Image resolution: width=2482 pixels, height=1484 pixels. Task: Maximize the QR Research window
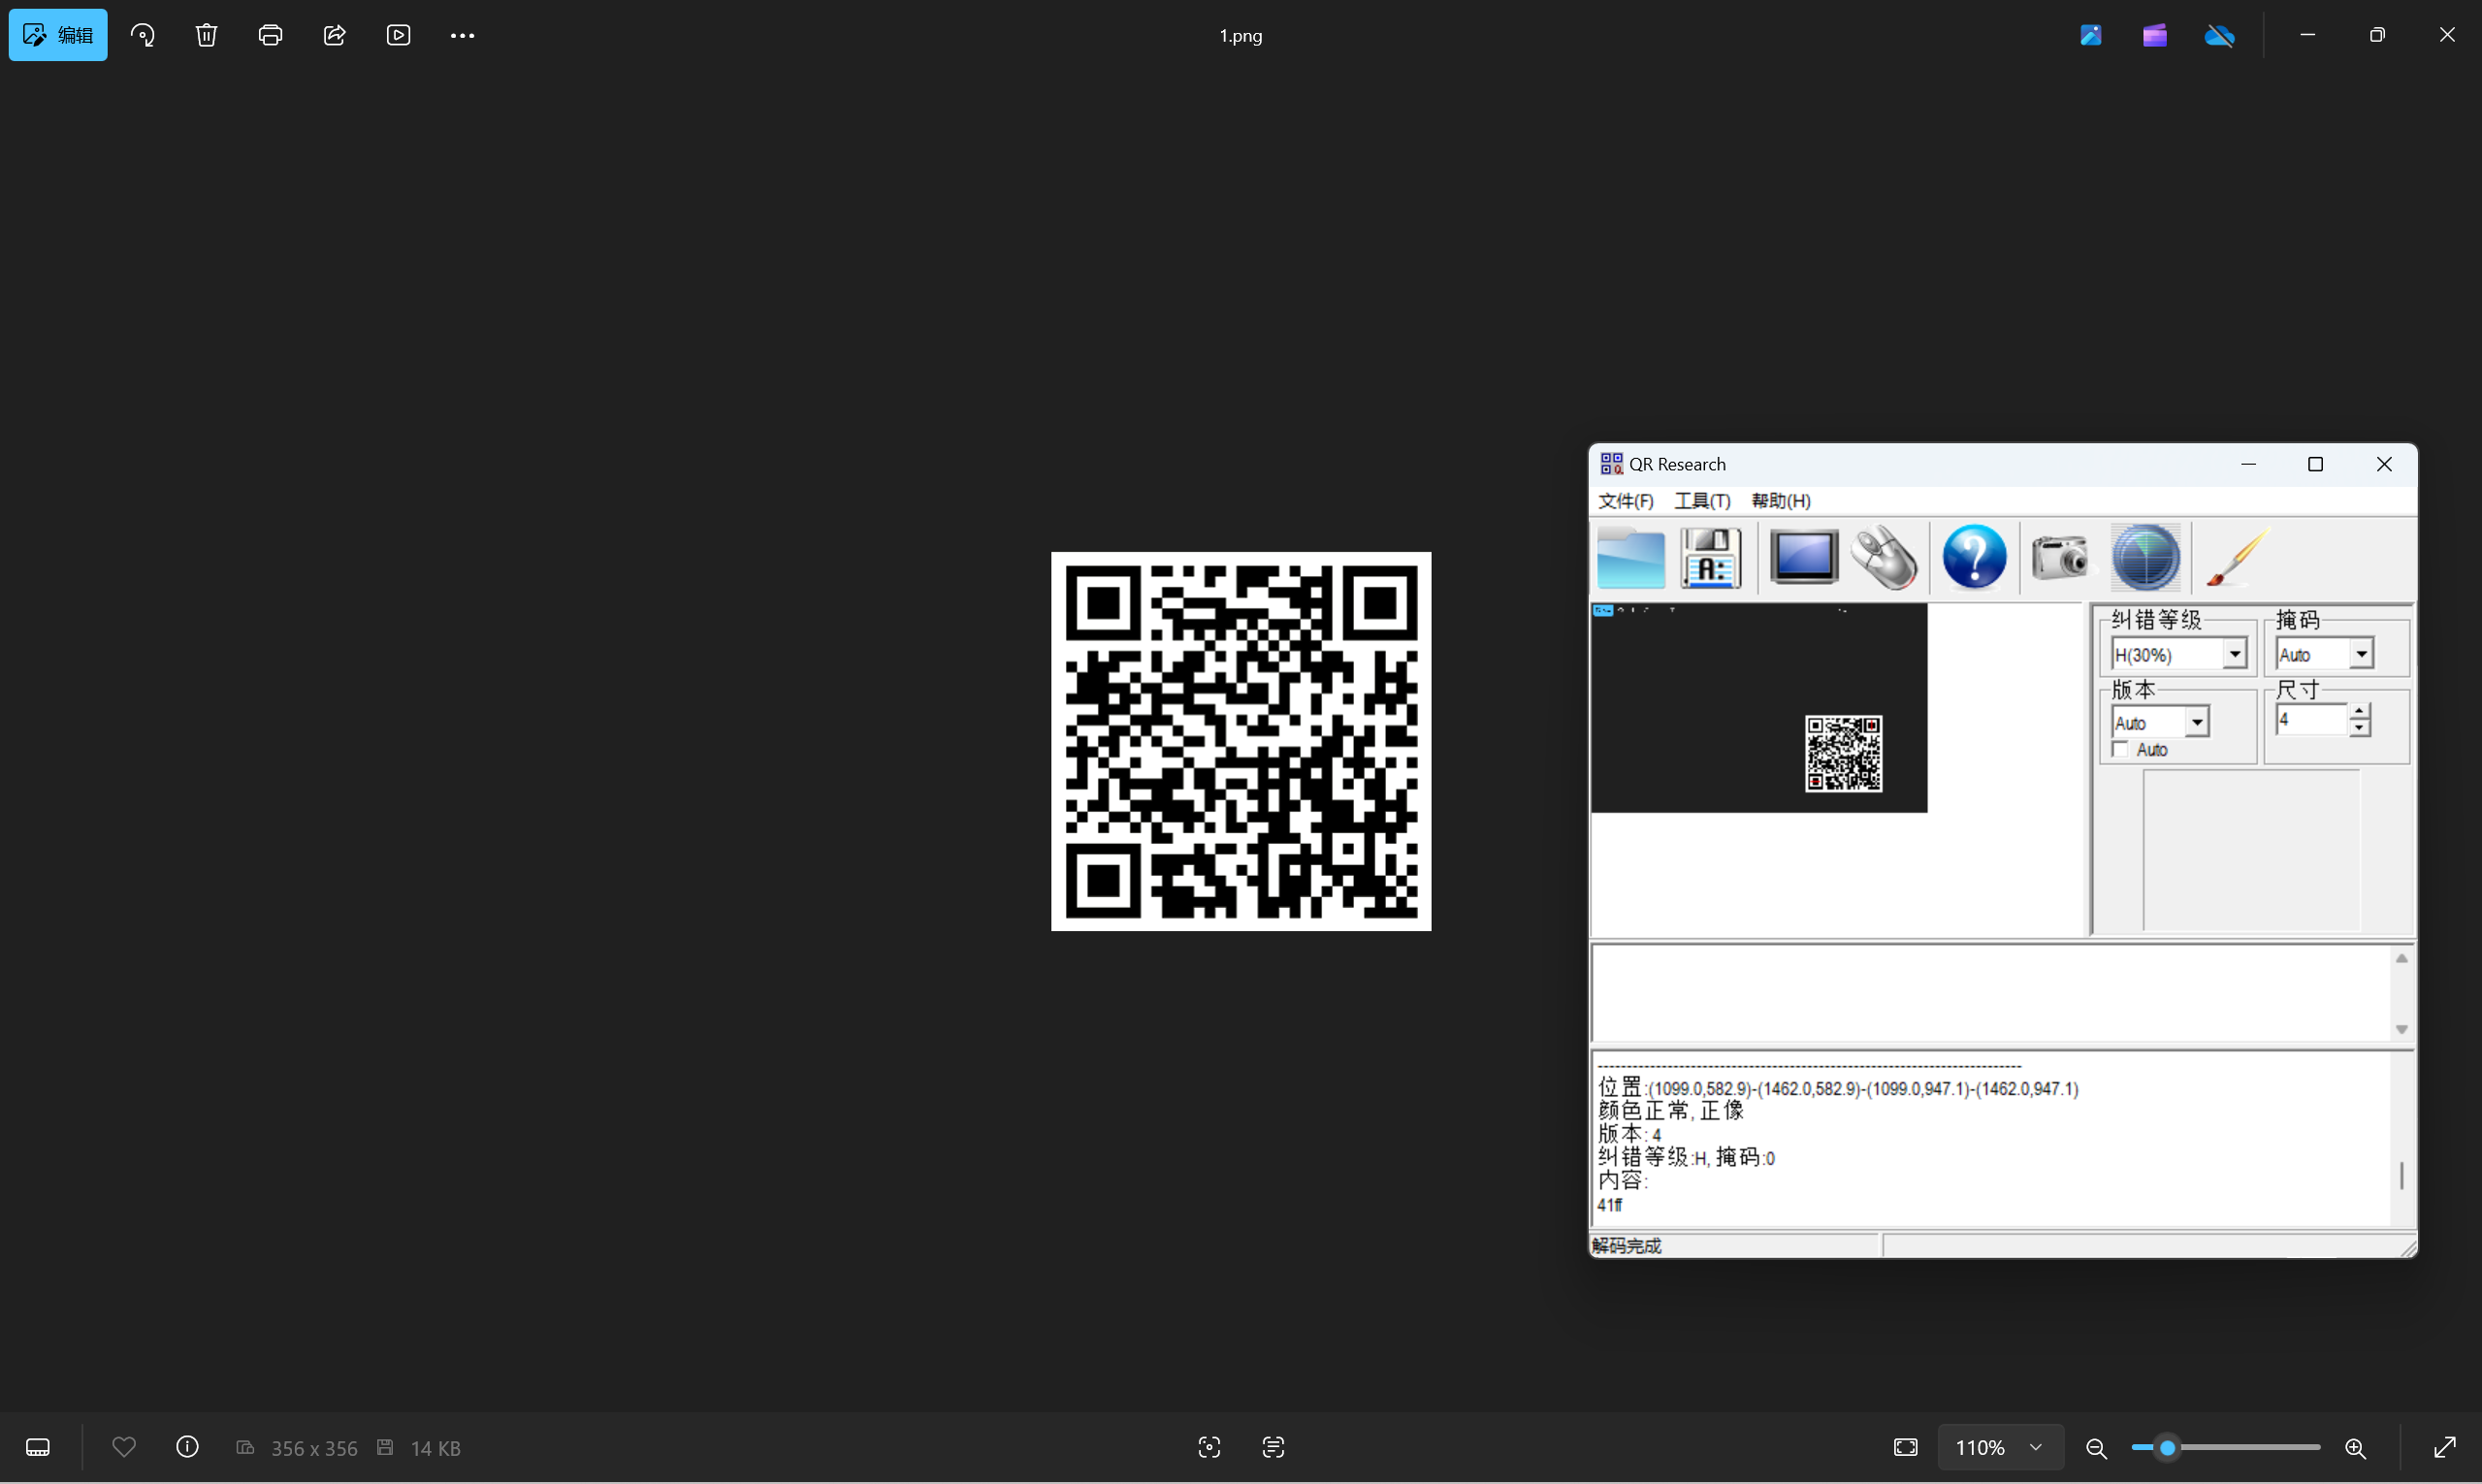[x=2315, y=464]
